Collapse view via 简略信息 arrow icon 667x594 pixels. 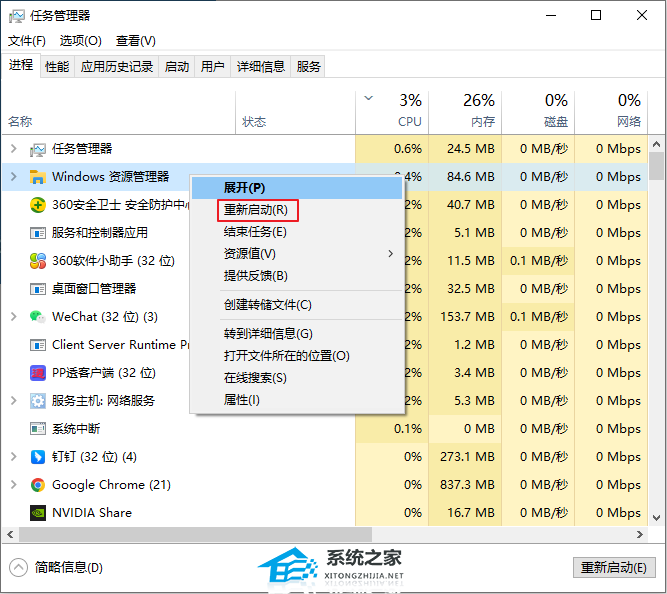(x=18, y=568)
